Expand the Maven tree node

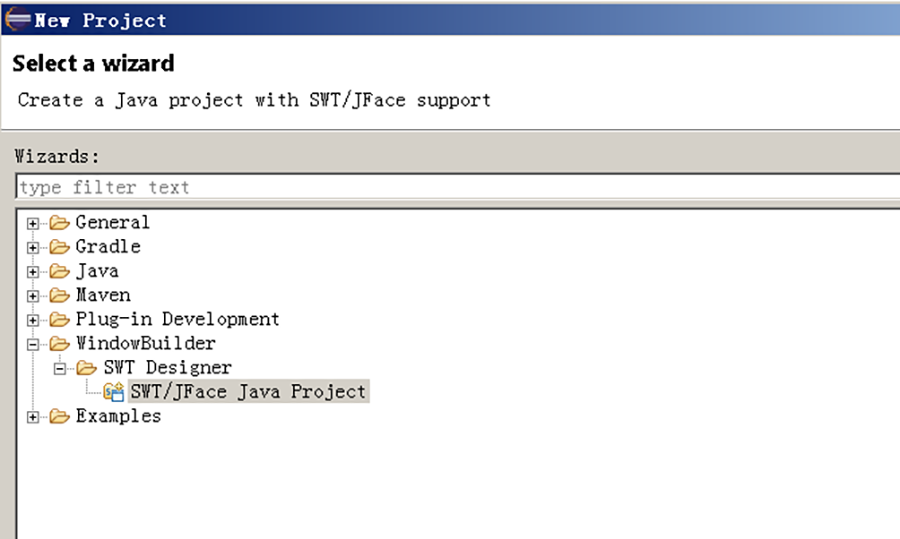click(33, 296)
